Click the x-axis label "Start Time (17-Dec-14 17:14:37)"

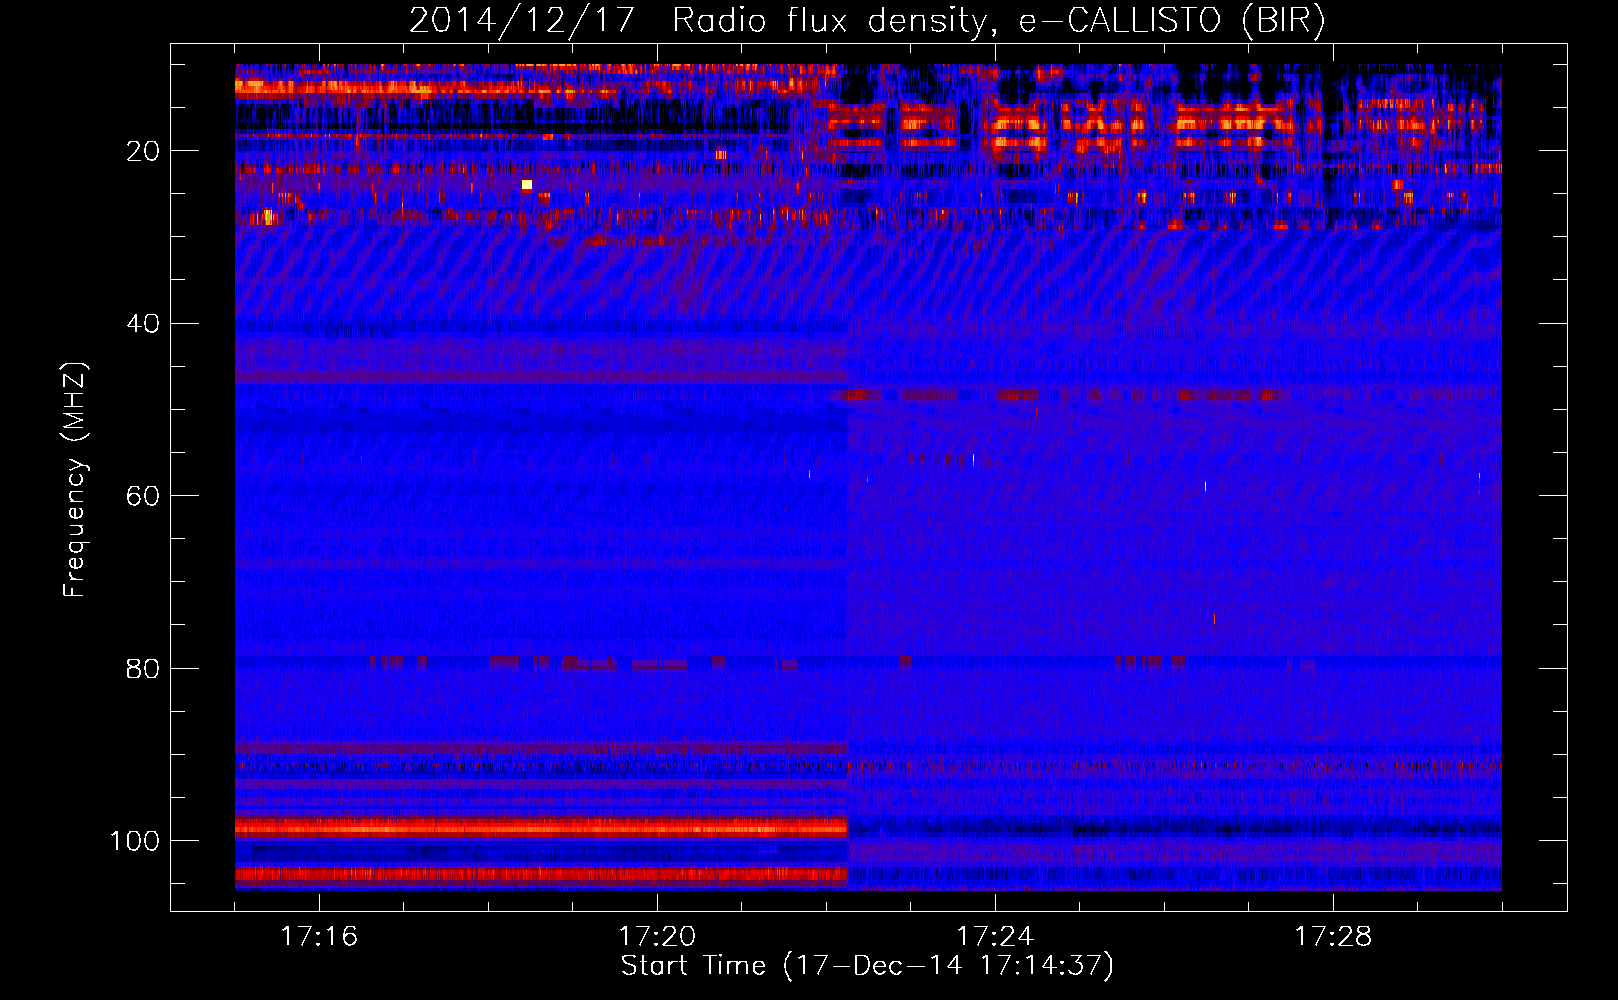pos(867,966)
